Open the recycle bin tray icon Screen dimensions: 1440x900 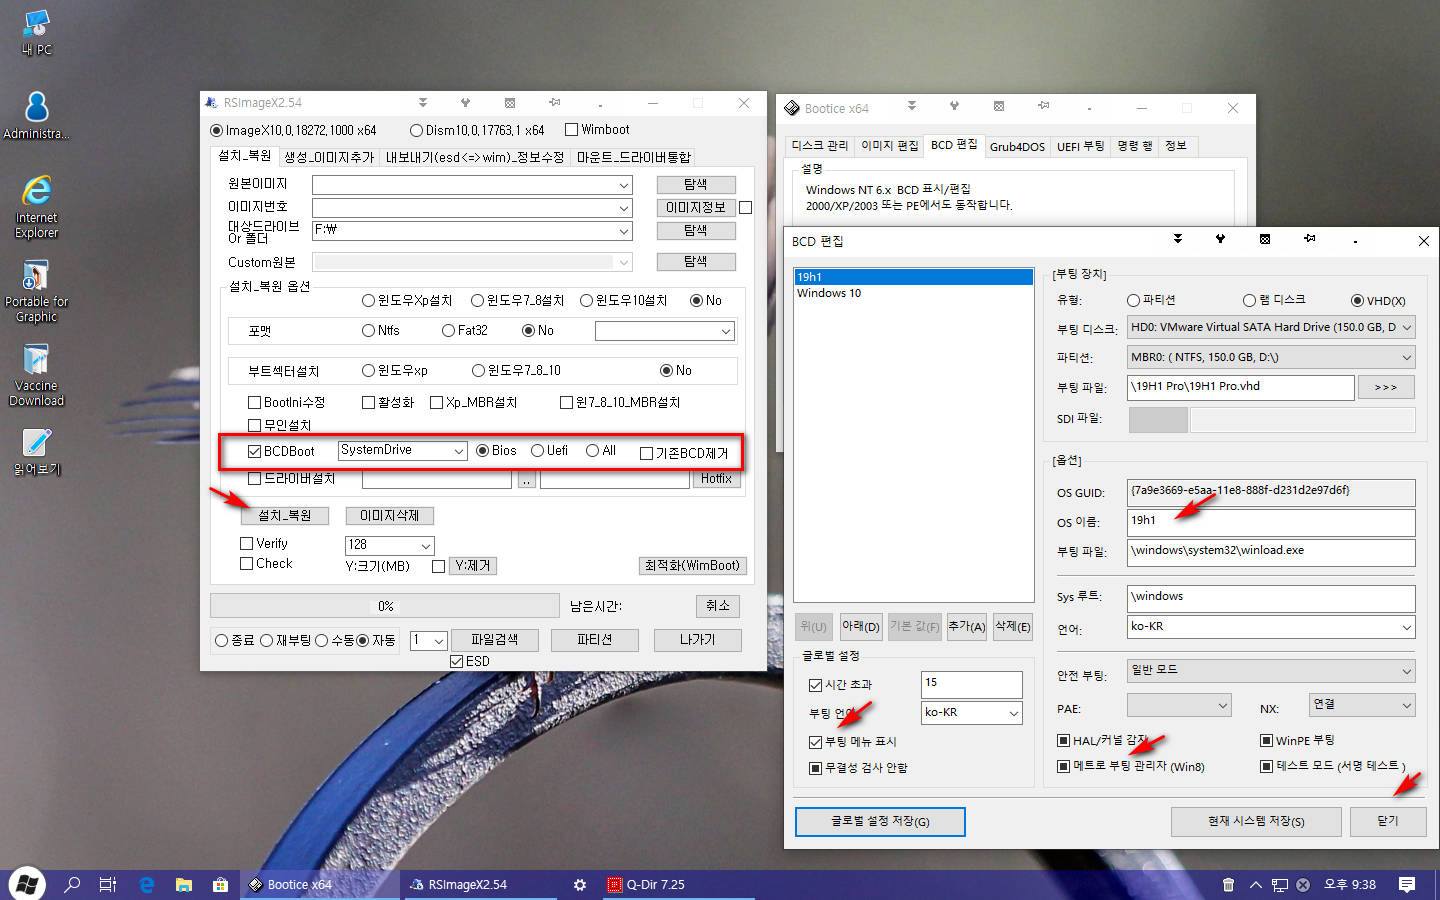coord(1228,884)
